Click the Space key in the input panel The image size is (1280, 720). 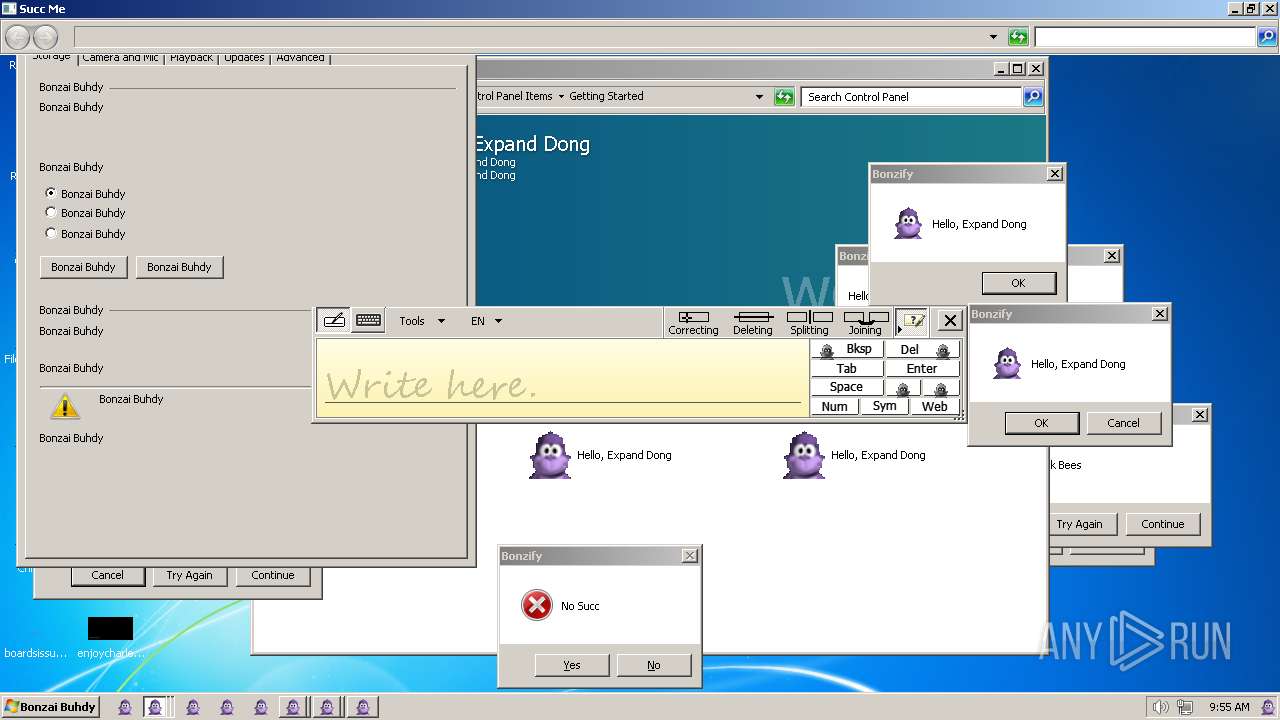tap(847, 388)
